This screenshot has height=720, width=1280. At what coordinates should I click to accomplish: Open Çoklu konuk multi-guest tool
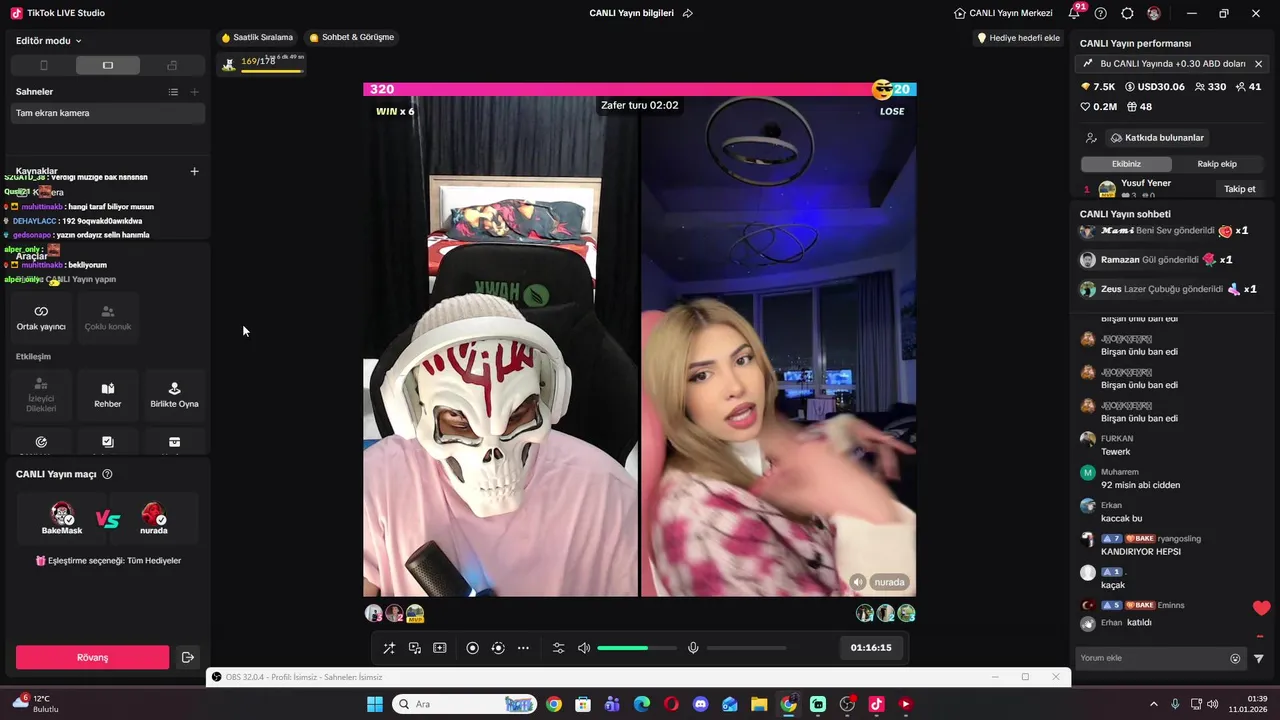point(108,317)
